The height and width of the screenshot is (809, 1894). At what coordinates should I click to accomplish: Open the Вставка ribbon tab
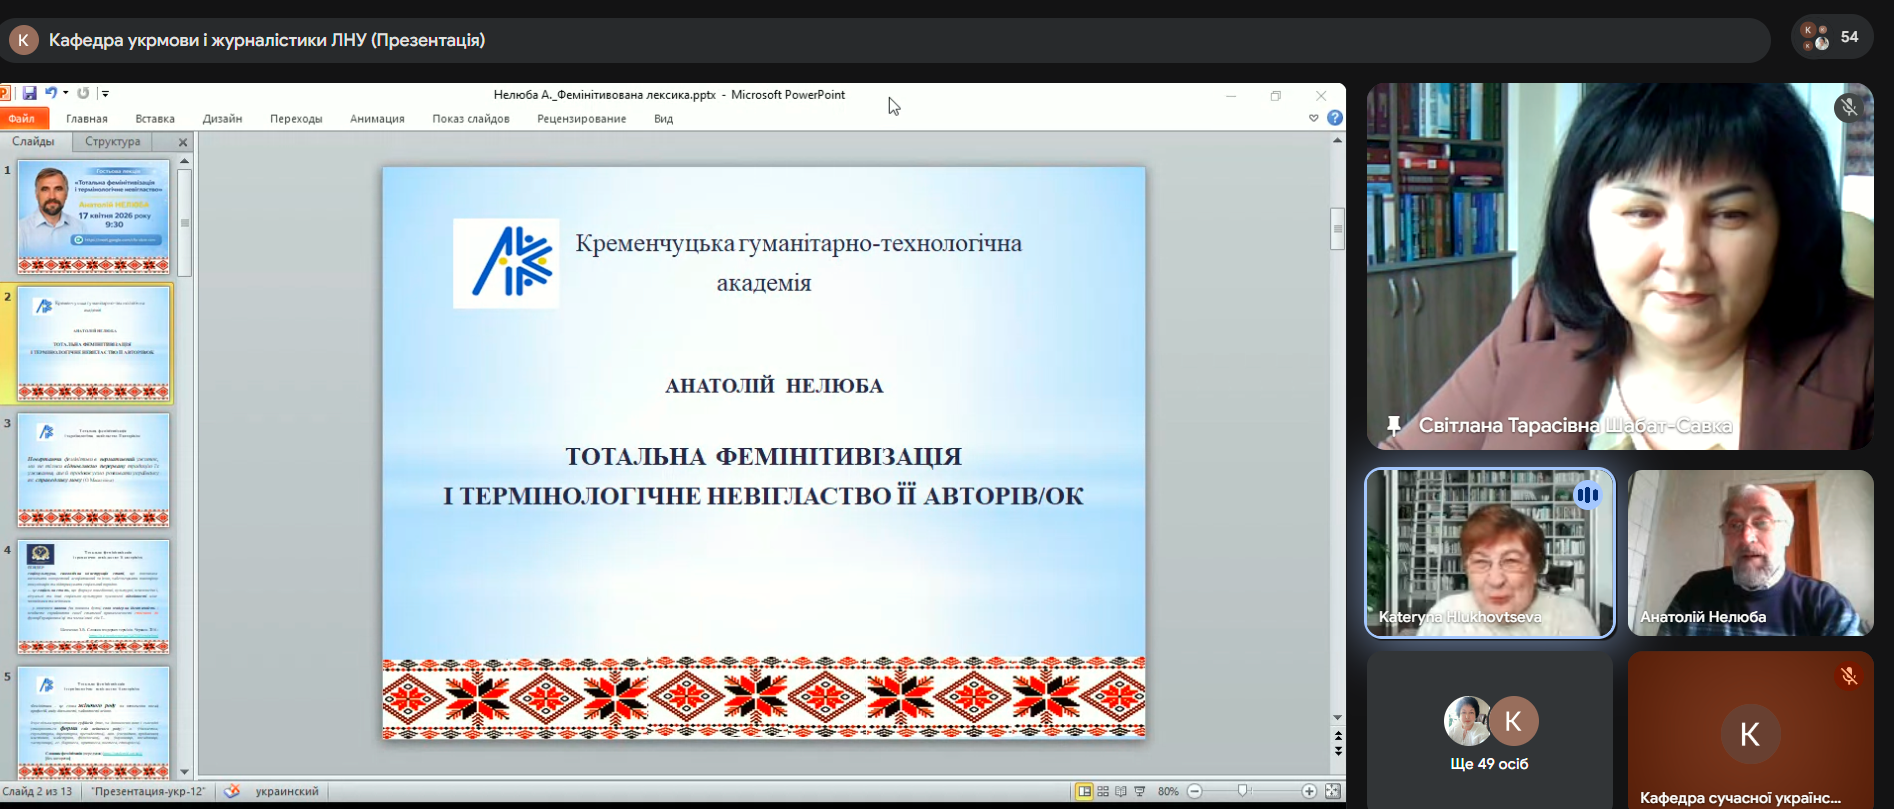(155, 118)
